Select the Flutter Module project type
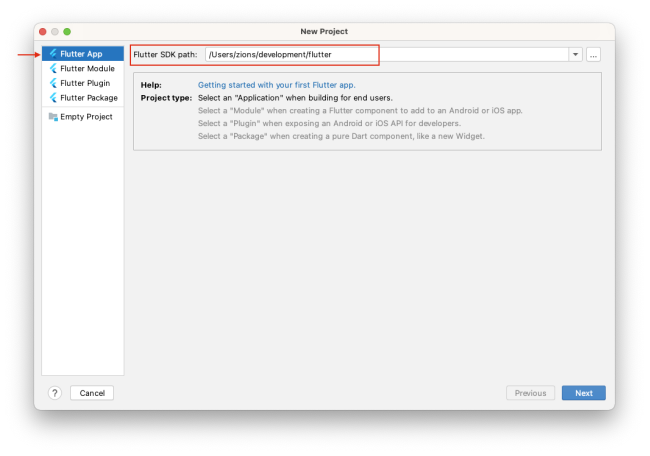 [82, 68]
